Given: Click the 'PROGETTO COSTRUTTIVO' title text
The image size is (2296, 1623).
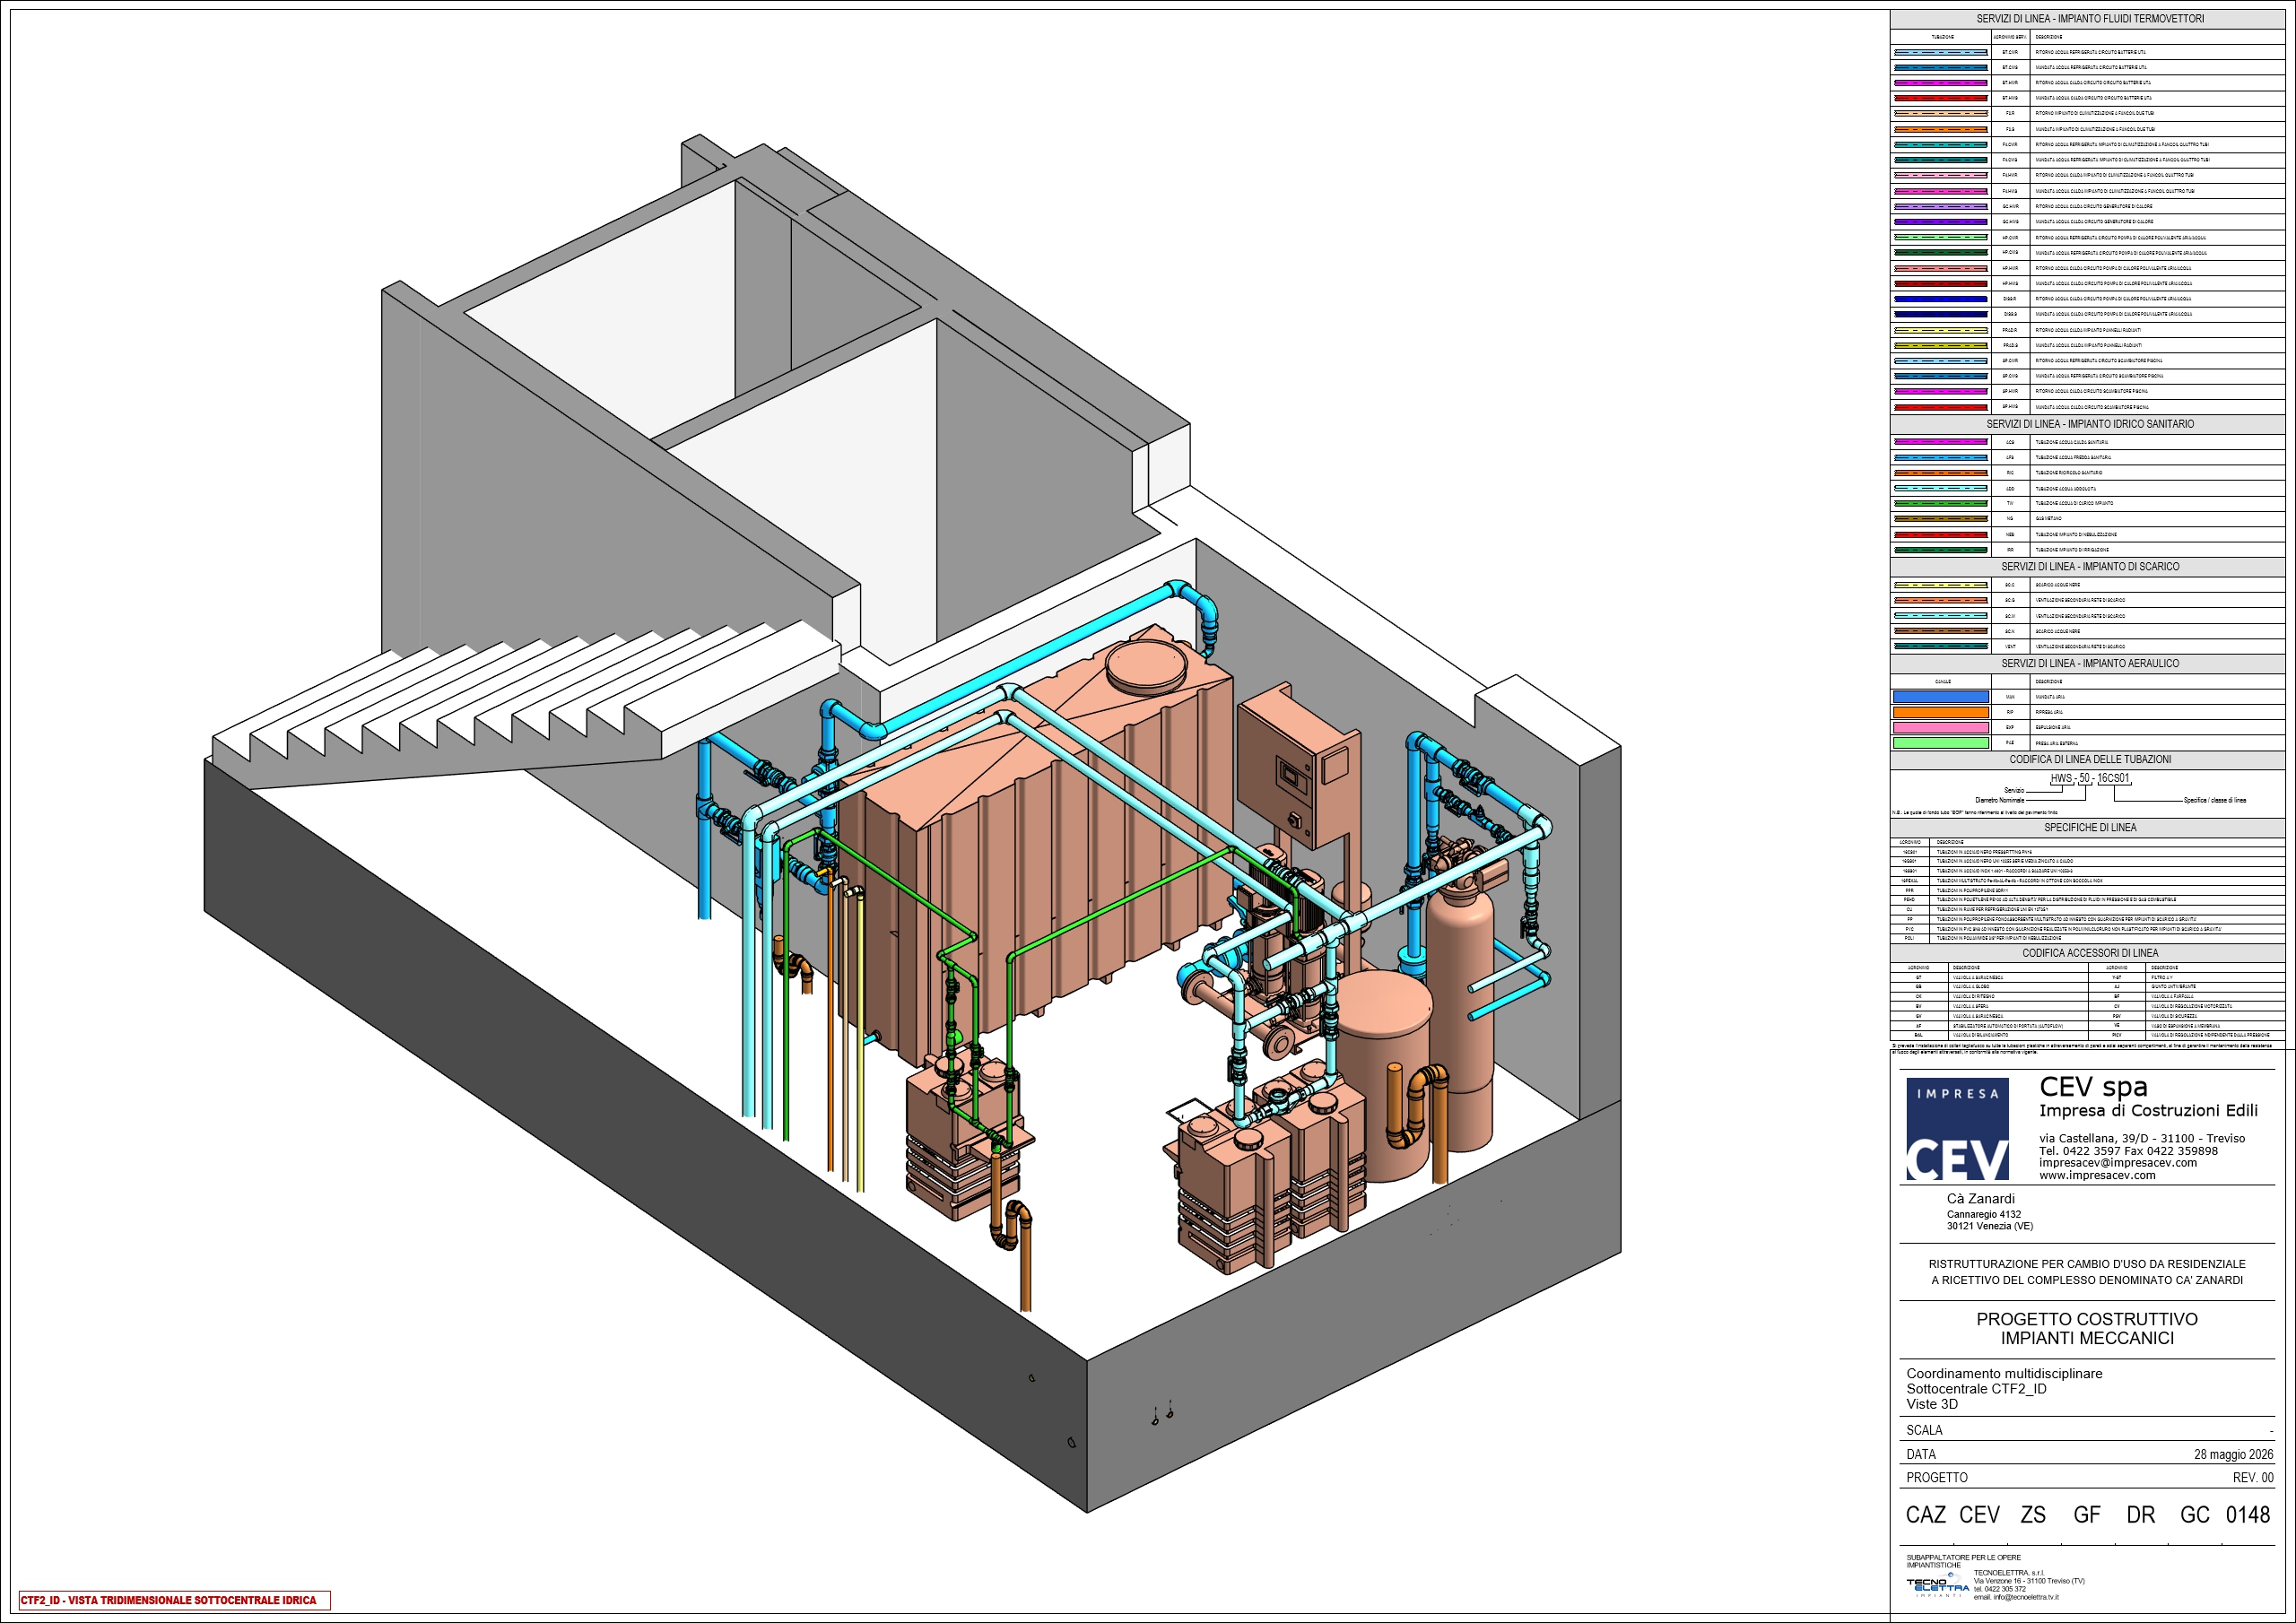Looking at the screenshot, I should (x=2087, y=1320).
